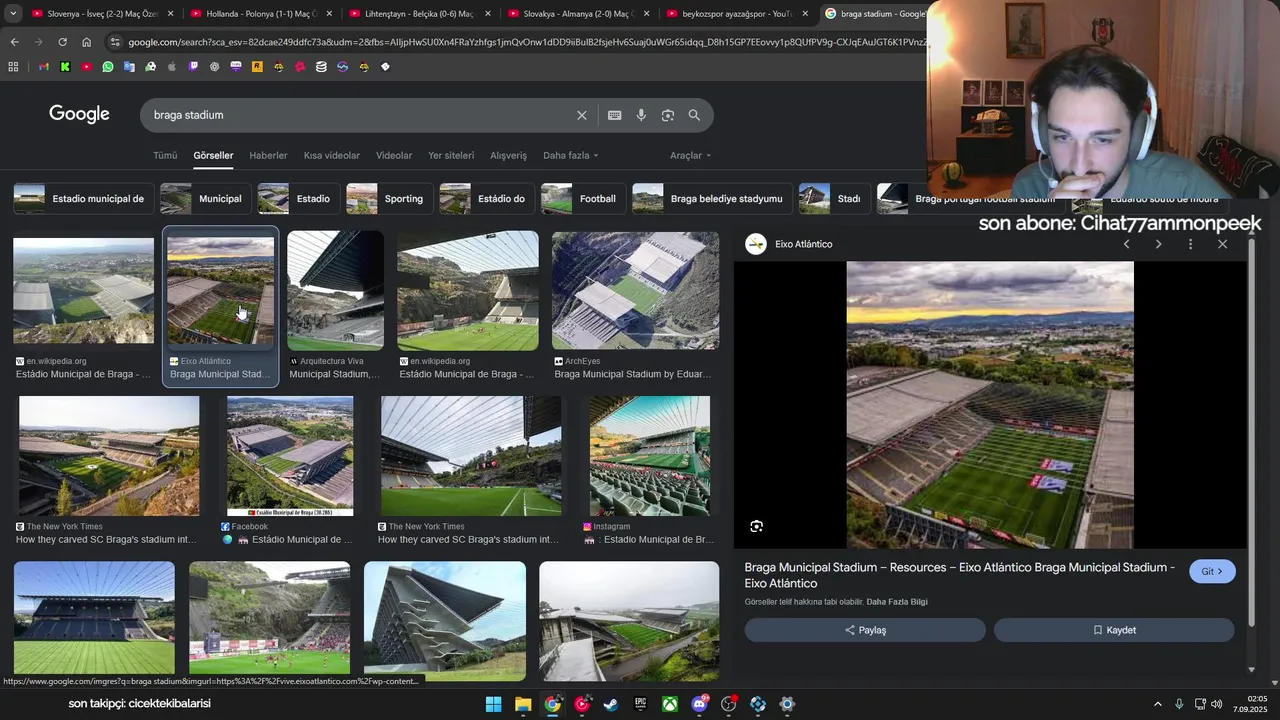Open three-dot options in image preview
Viewport: 1280px width, 720px height.
pos(1190,244)
